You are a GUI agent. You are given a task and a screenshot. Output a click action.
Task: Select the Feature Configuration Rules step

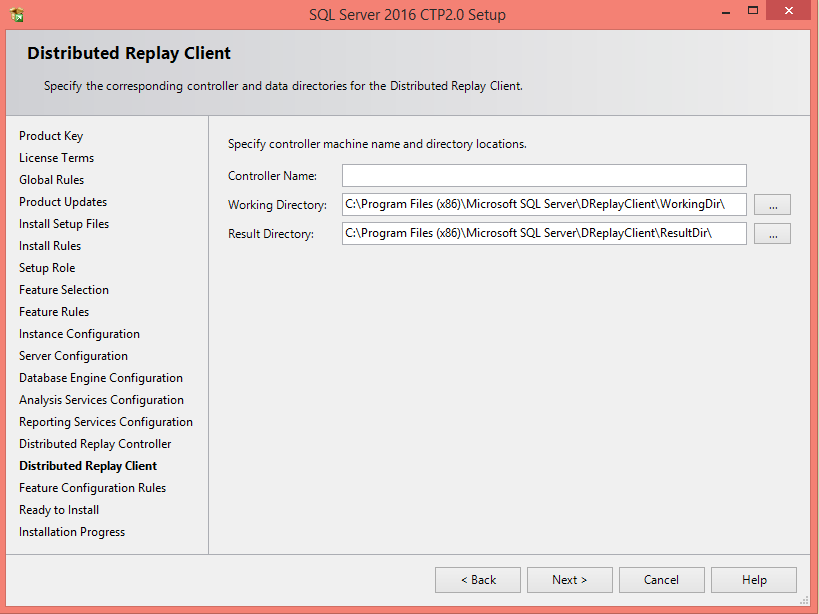pos(92,488)
